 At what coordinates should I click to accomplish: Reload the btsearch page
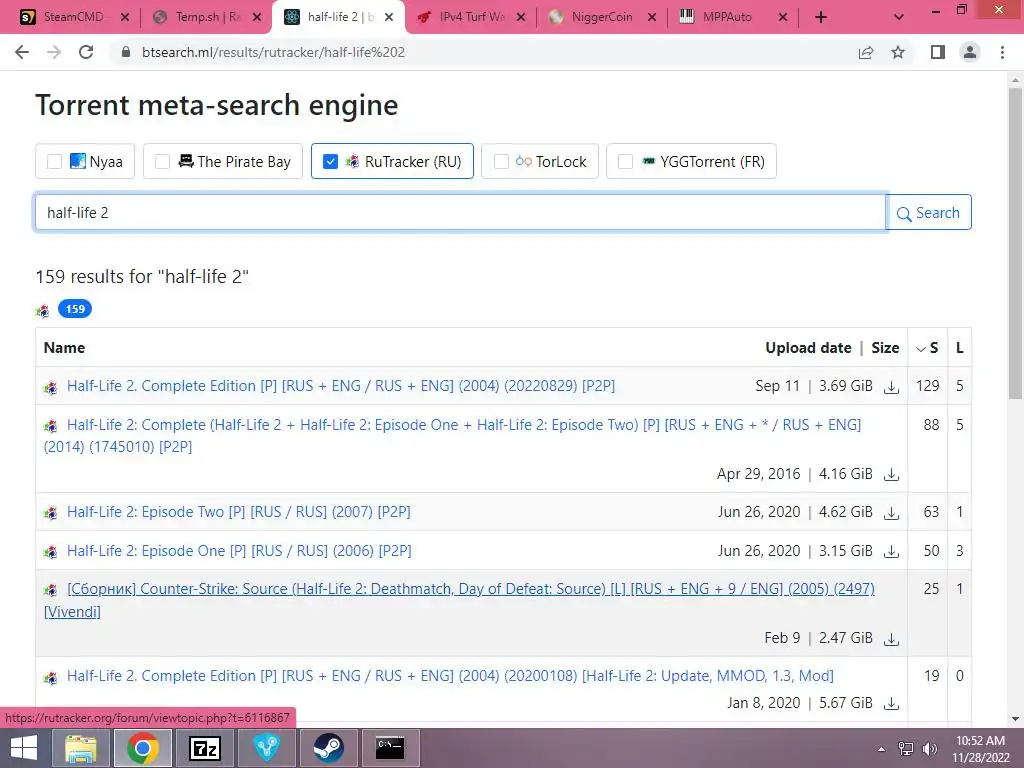pyautogui.click(x=86, y=52)
